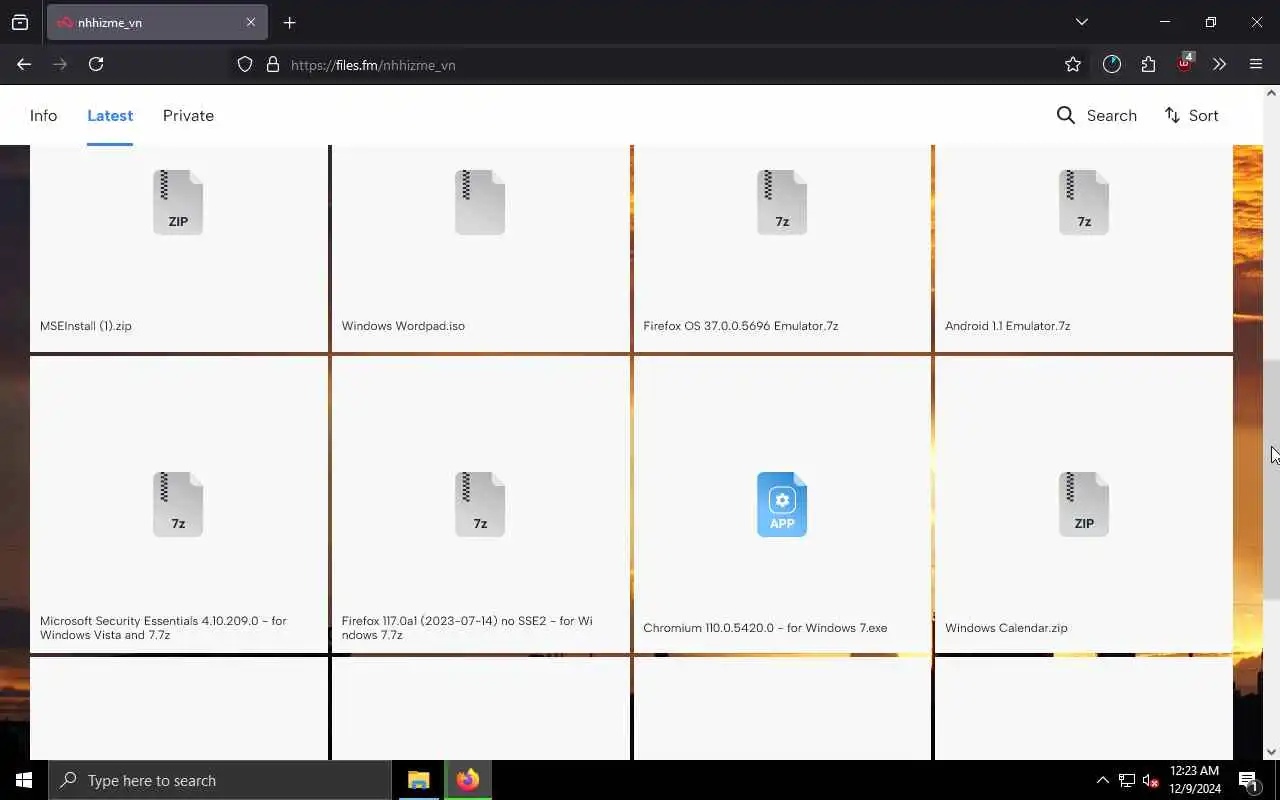The image size is (1280, 800).
Task: Close the nhhizme_vn tab
Action: coord(251,22)
